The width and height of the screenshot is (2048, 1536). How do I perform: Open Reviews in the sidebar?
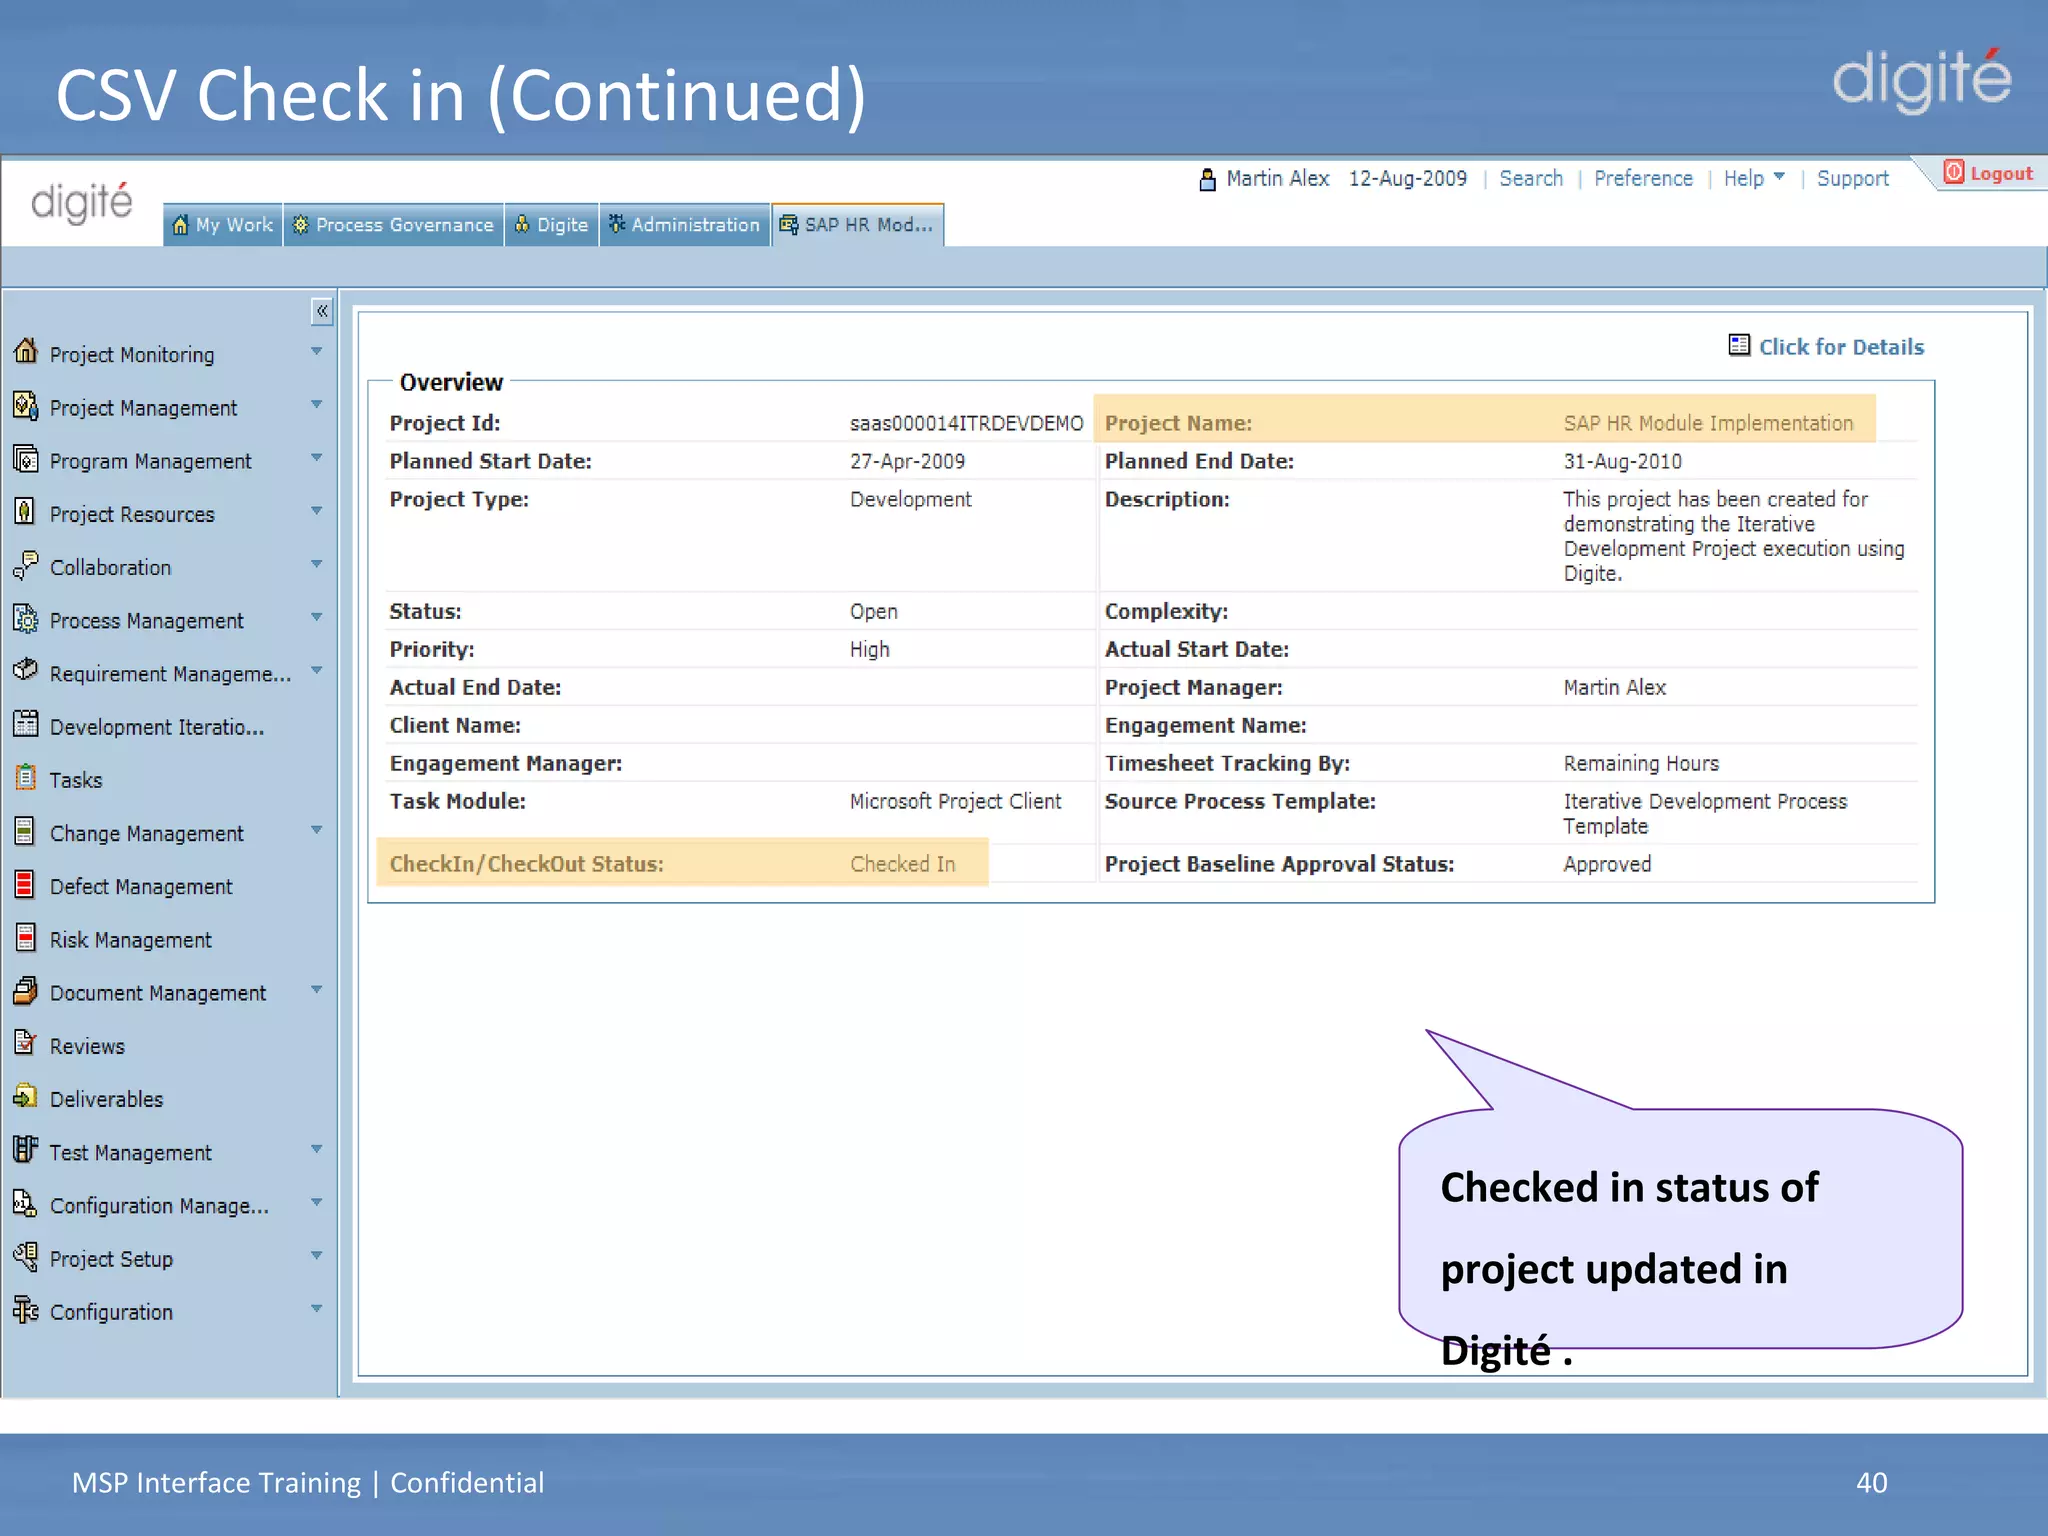87,1046
